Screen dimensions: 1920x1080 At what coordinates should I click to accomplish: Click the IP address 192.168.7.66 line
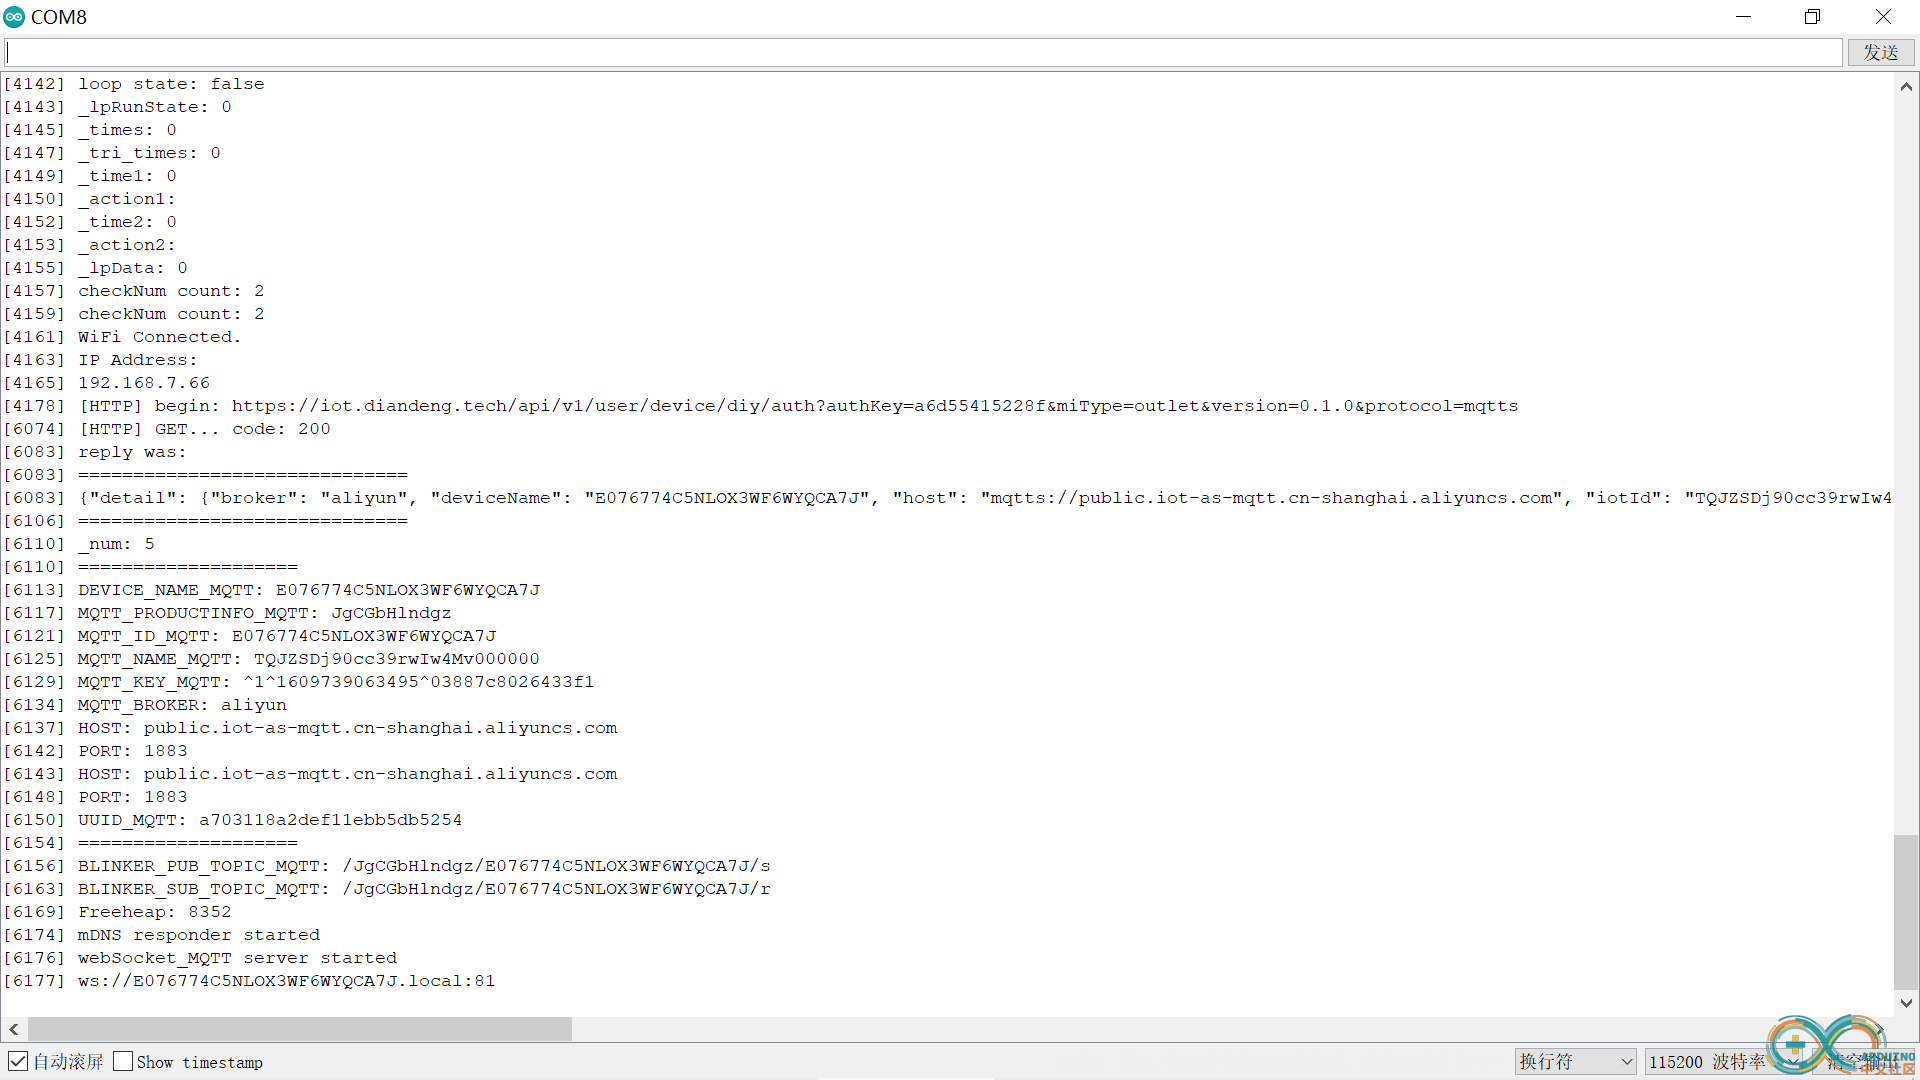(x=107, y=383)
